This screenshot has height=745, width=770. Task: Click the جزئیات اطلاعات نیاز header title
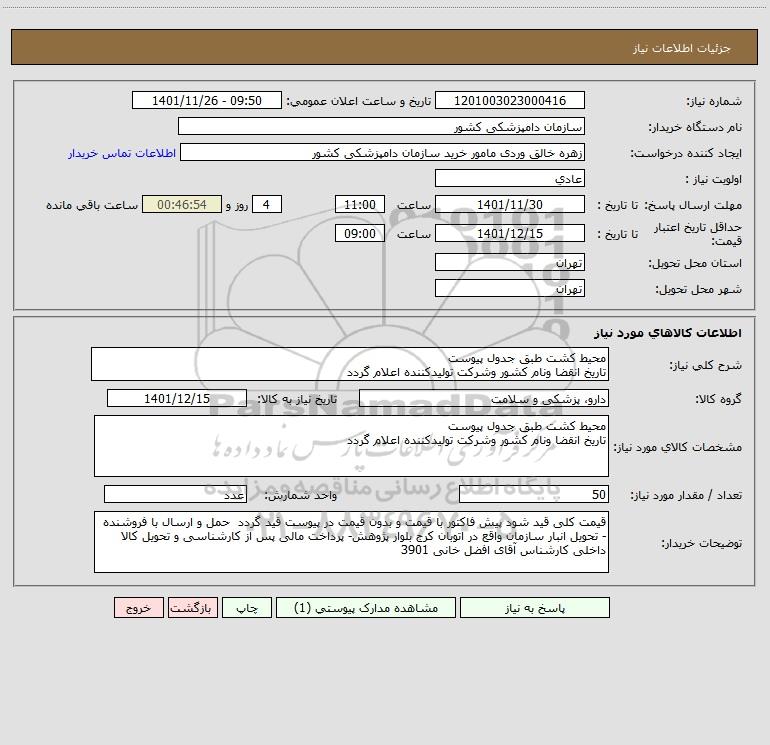[x=682, y=48]
